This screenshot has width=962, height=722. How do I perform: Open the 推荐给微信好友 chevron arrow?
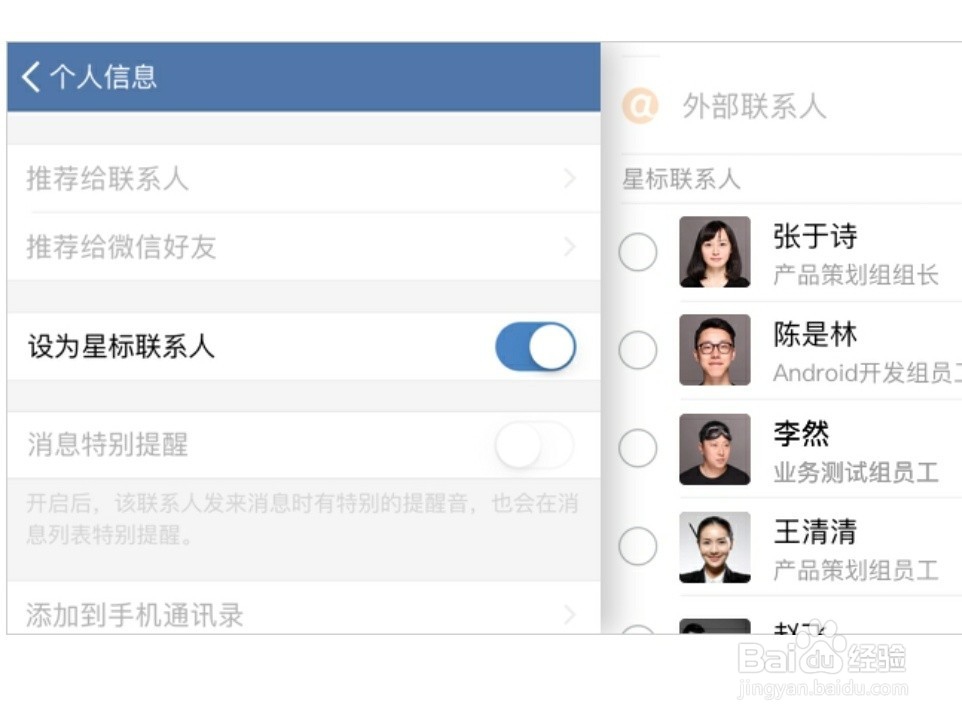click(x=569, y=247)
